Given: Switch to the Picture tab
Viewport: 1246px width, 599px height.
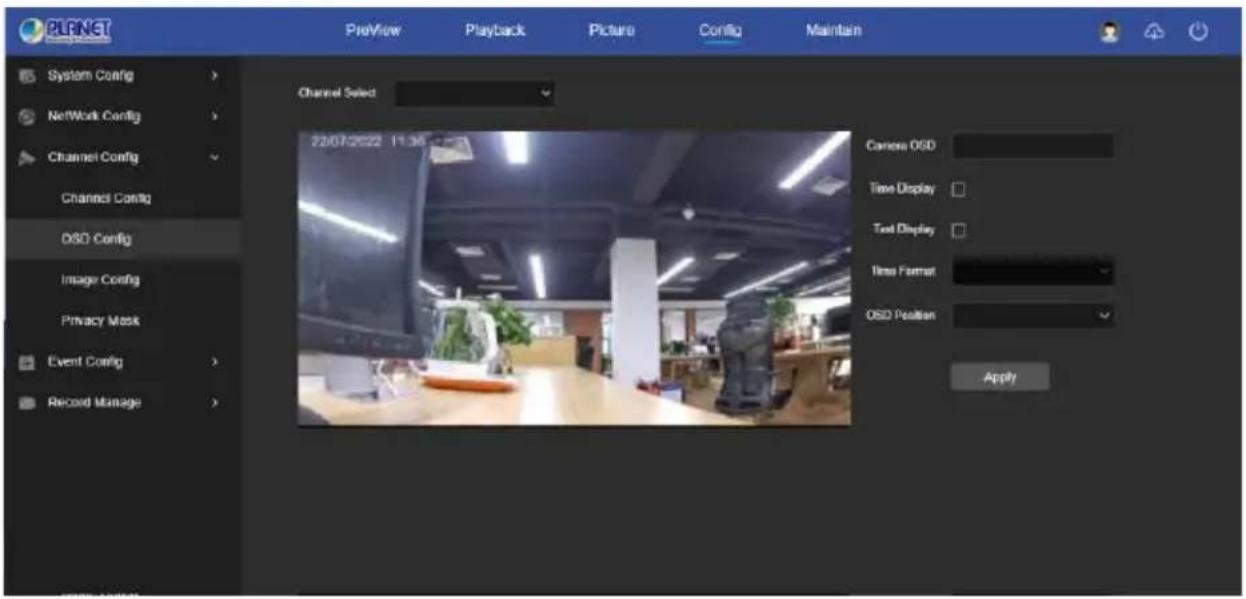Looking at the screenshot, I should click(611, 31).
